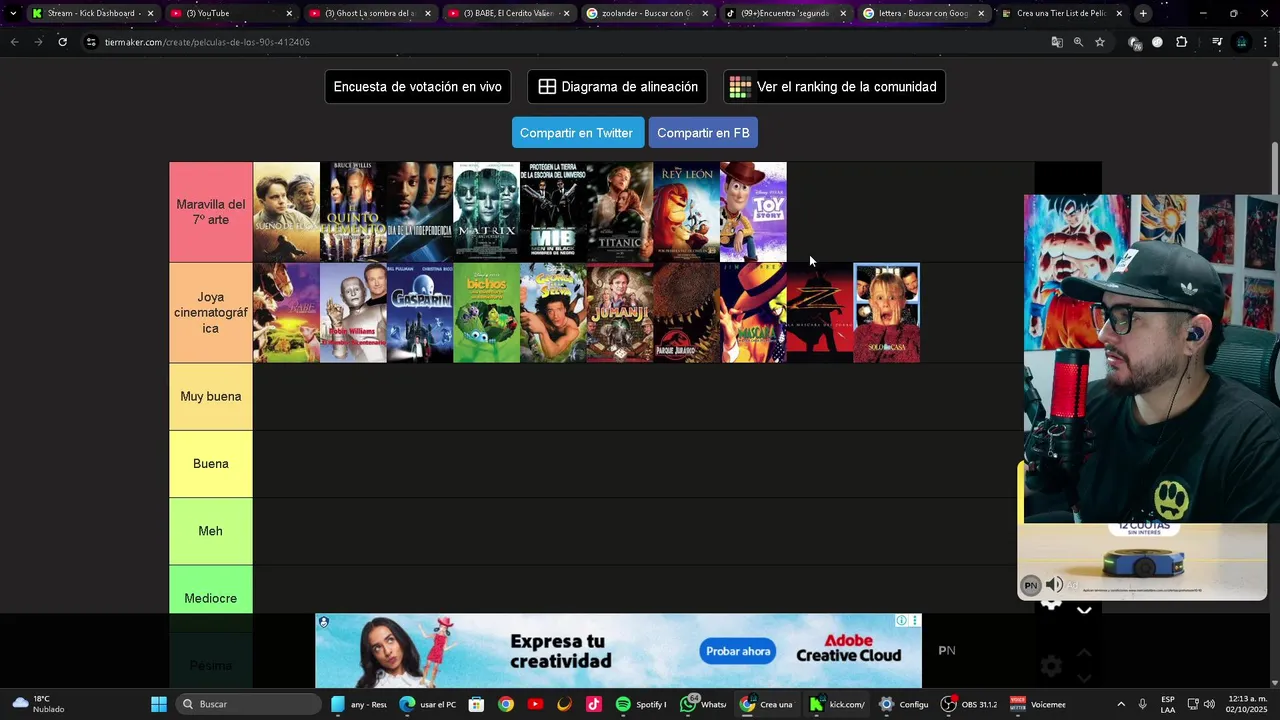Open Encuesta de votación en vivo
Viewport: 1280px width, 720px height.
[418, 87]
